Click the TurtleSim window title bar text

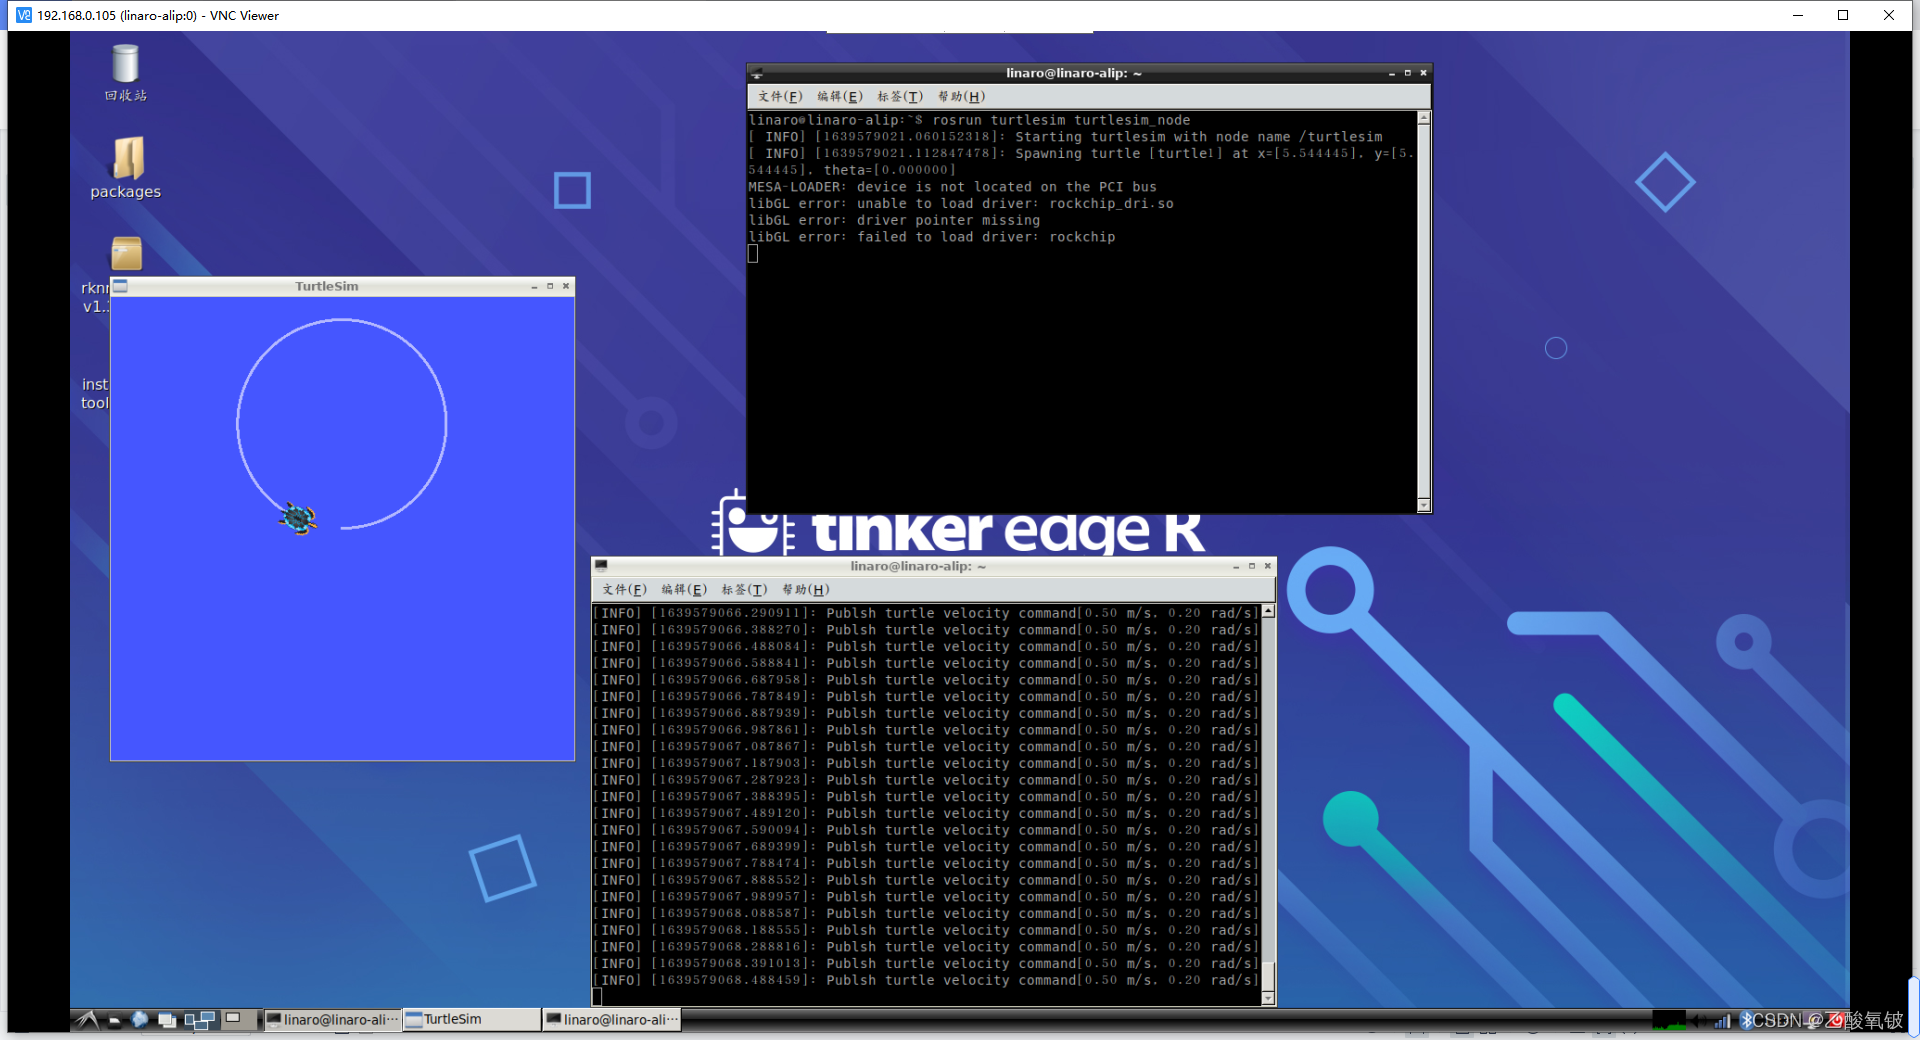click(327, 286)
